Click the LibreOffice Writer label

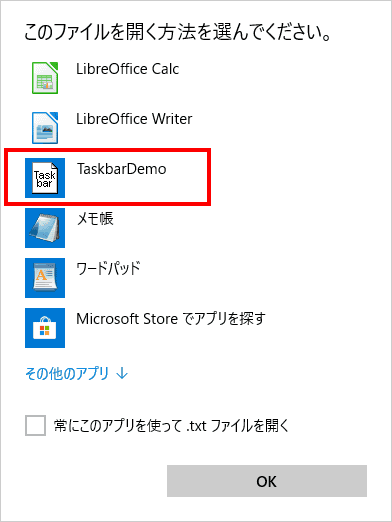pyautogui.click(x=134, y=119)
